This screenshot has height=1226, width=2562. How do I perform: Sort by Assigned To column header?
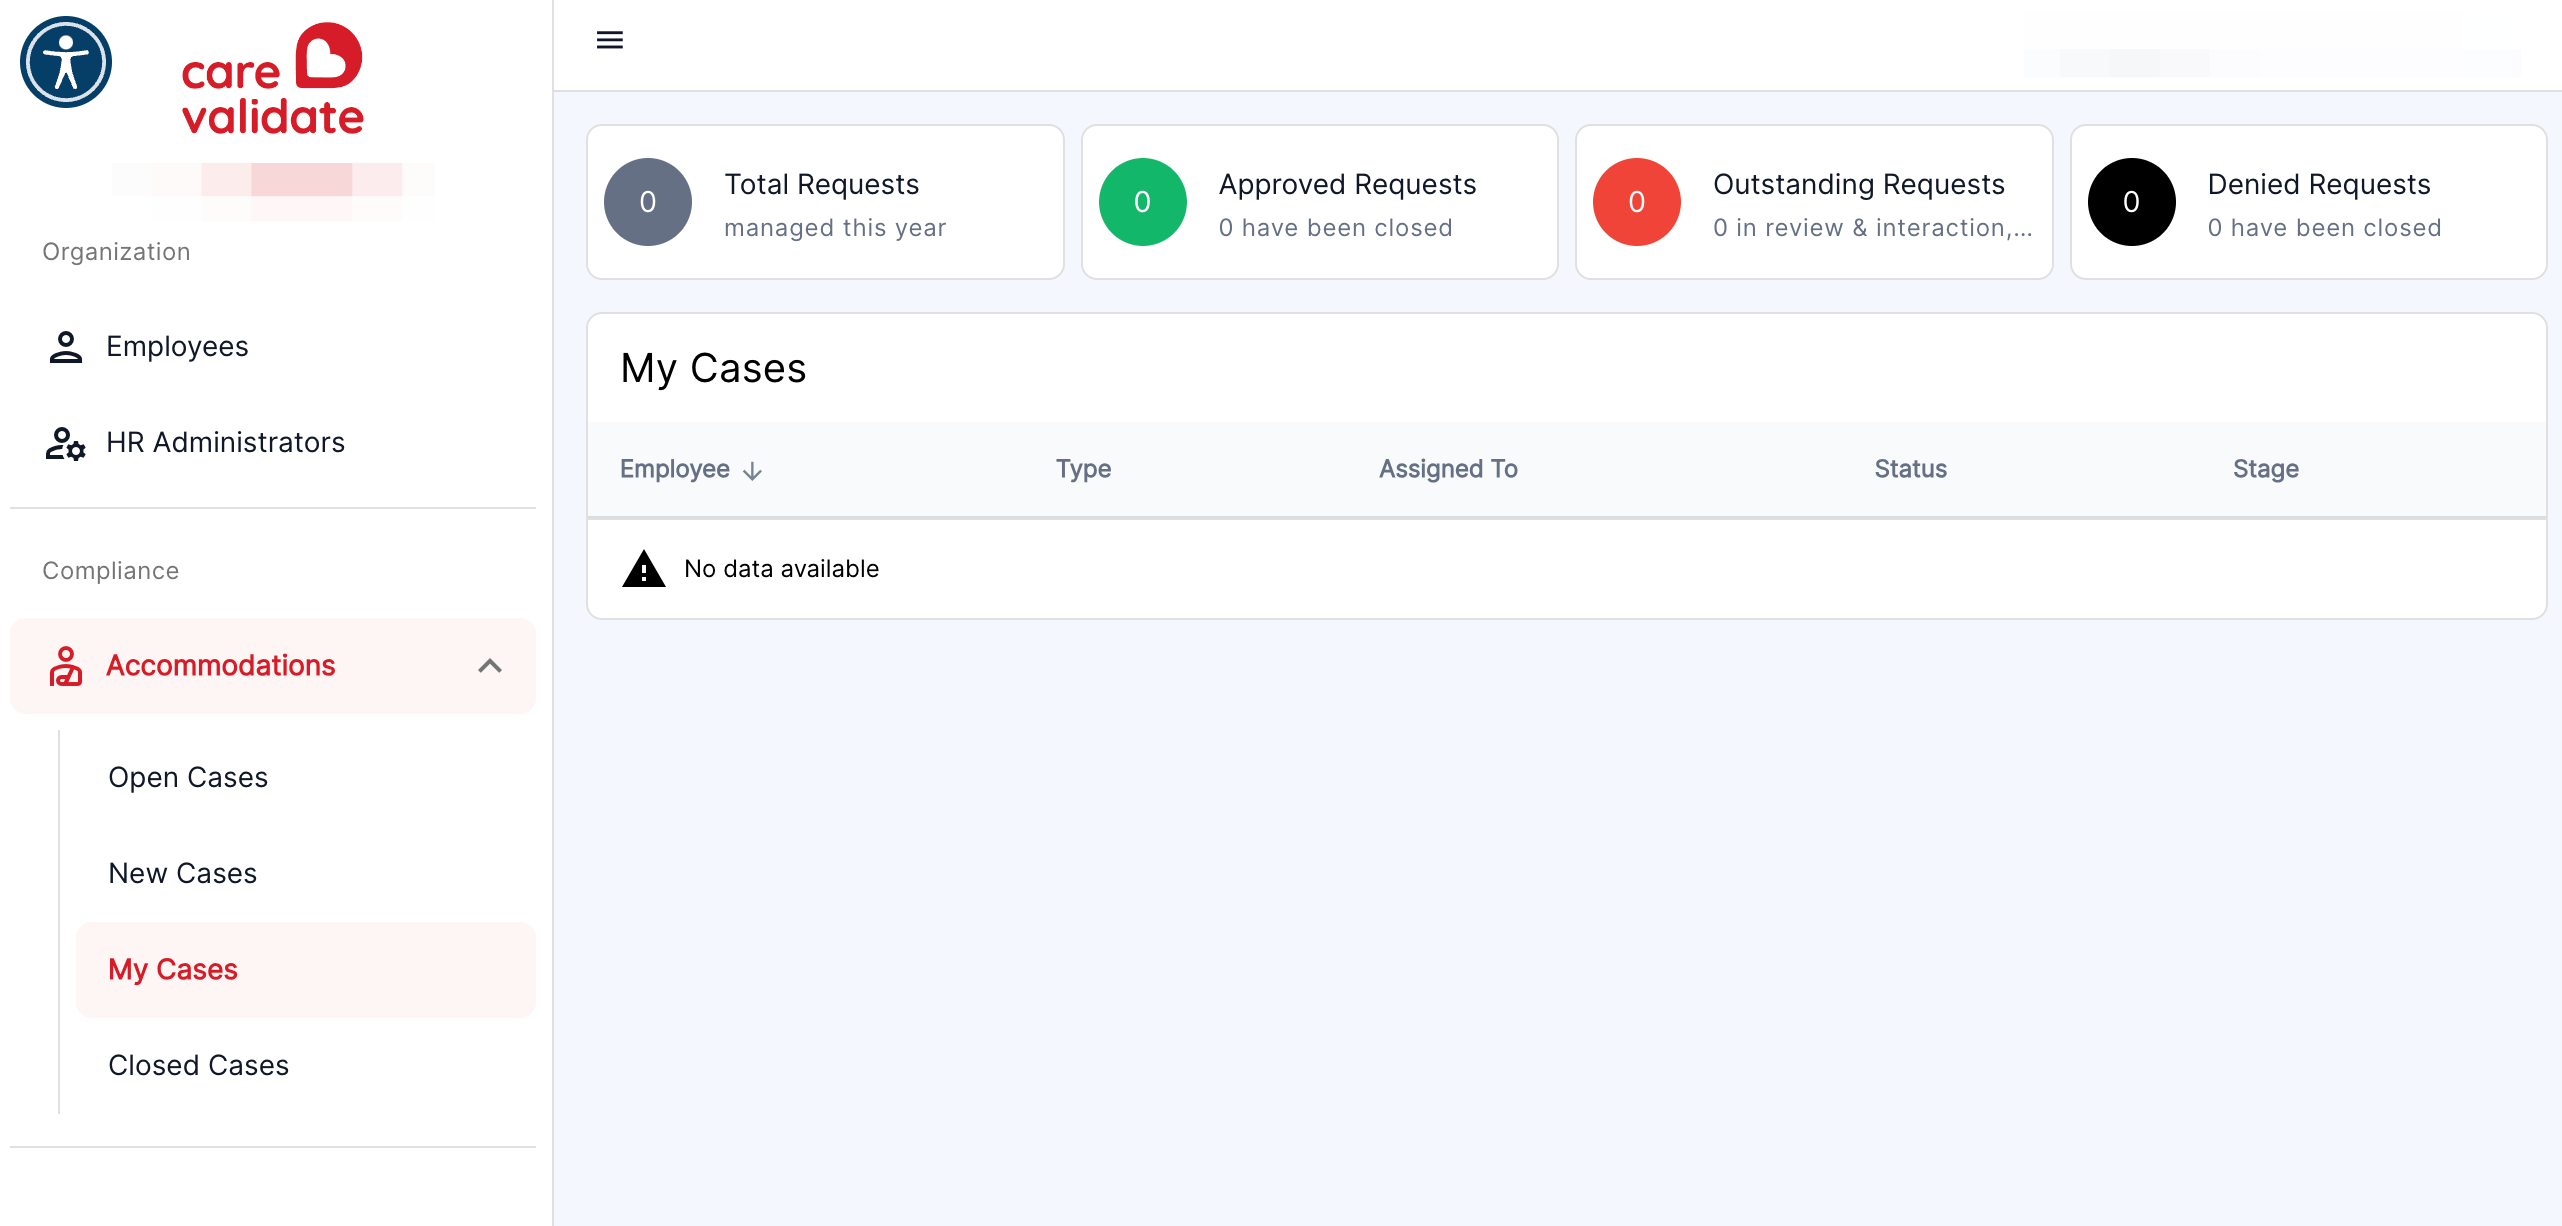tap(1448, 470)
